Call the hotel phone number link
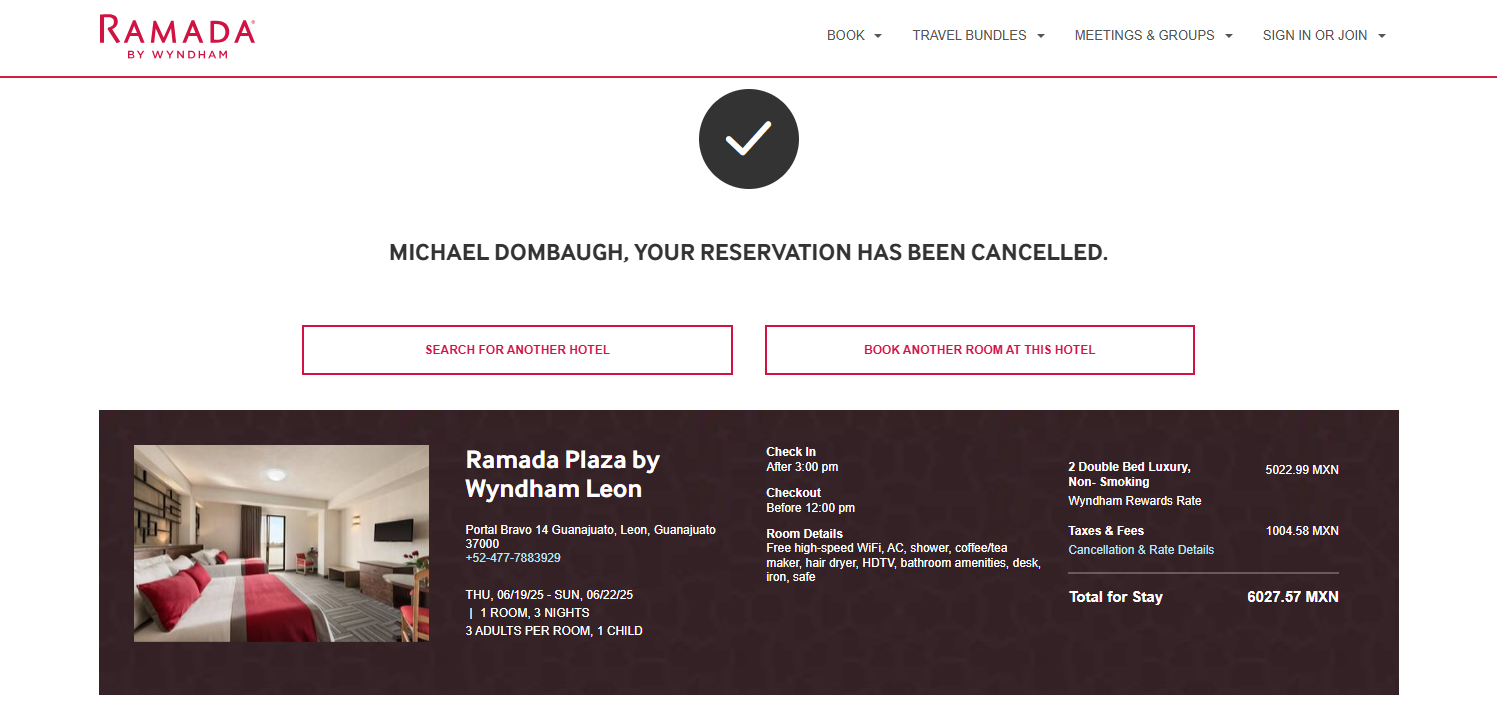 point(512,557)
